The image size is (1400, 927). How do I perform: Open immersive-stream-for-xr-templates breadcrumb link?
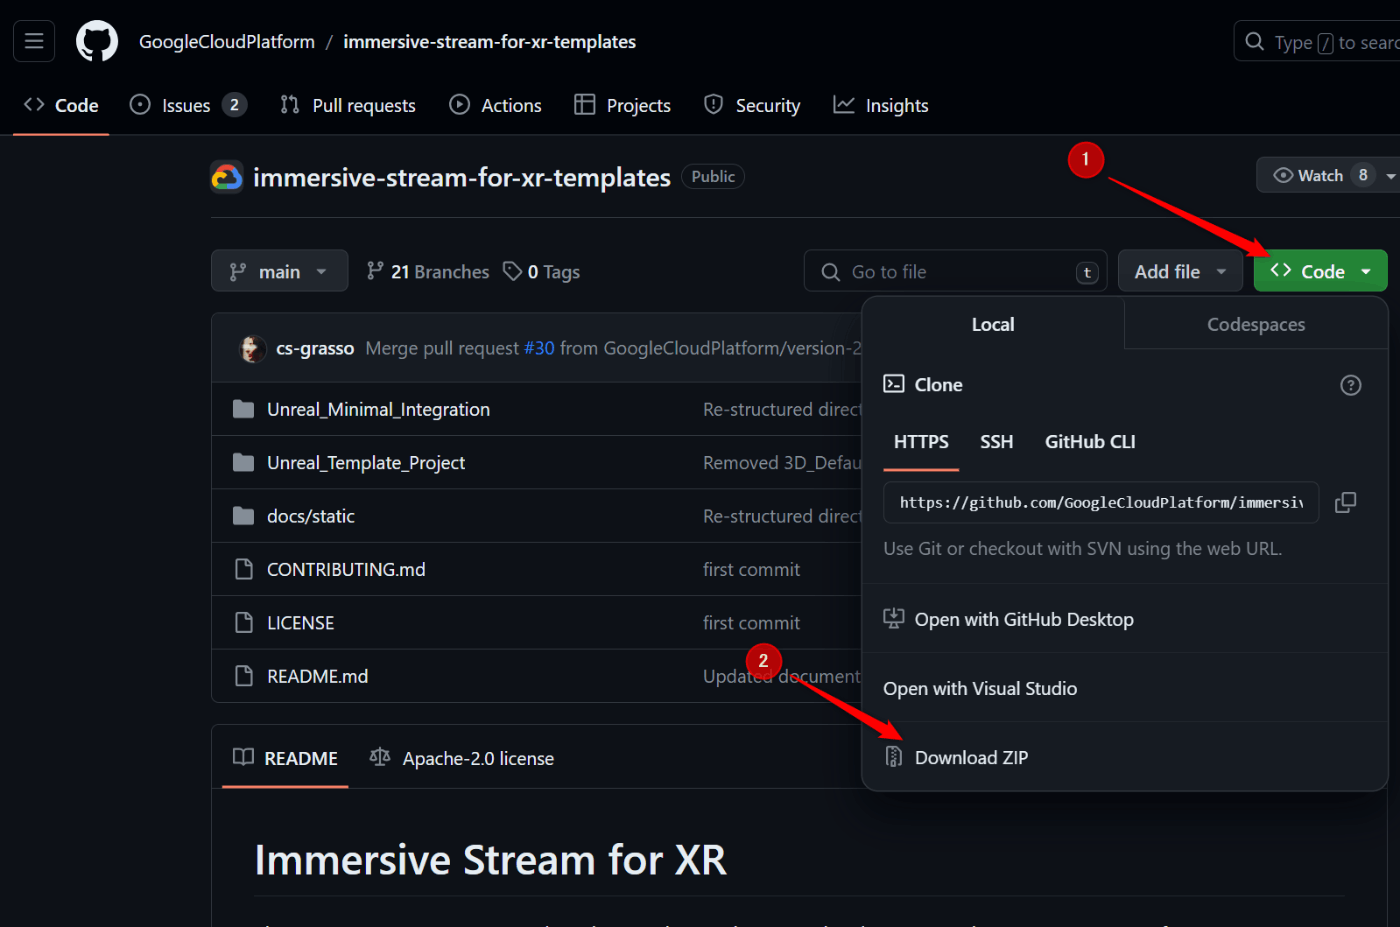[x=489, y=42]
